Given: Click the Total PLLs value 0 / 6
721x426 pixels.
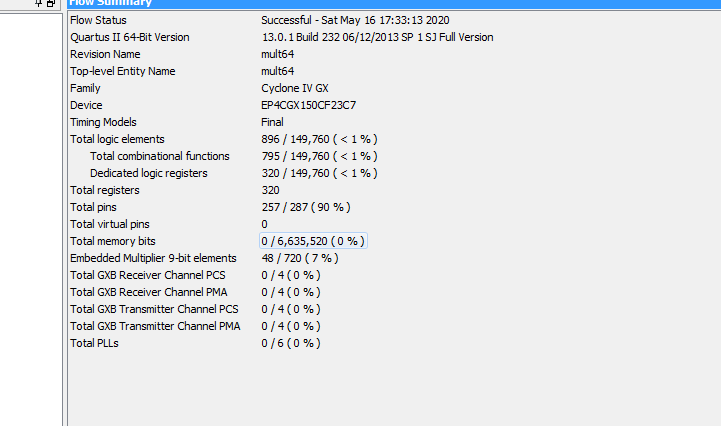Looking at the screenshot, I should 291,344.
